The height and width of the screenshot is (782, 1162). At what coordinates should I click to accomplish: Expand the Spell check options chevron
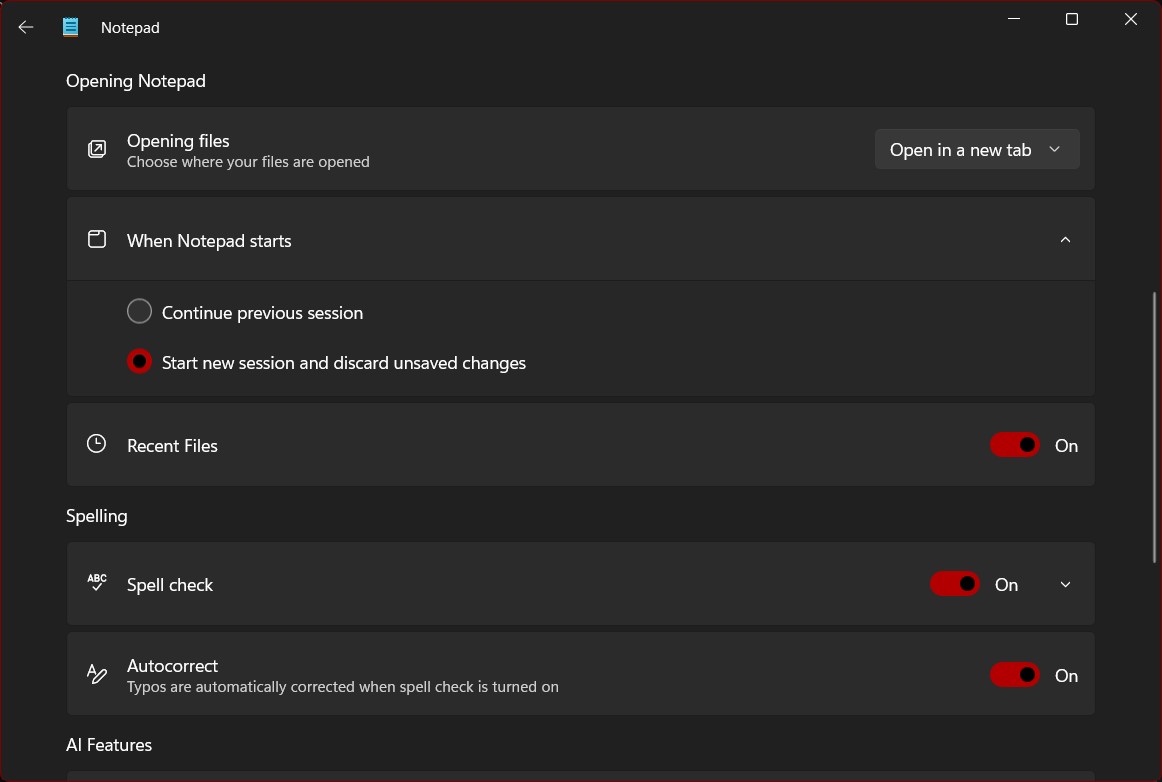[x=1065, y=584]
